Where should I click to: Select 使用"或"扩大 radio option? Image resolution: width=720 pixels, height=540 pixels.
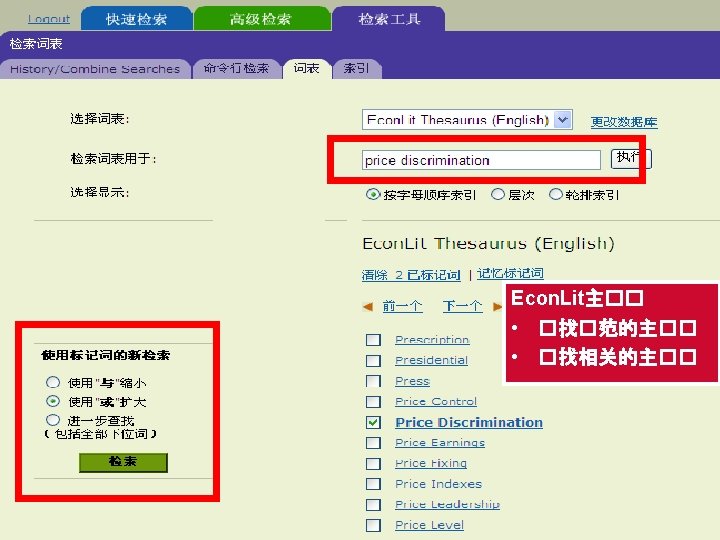(x=53, y=401)
